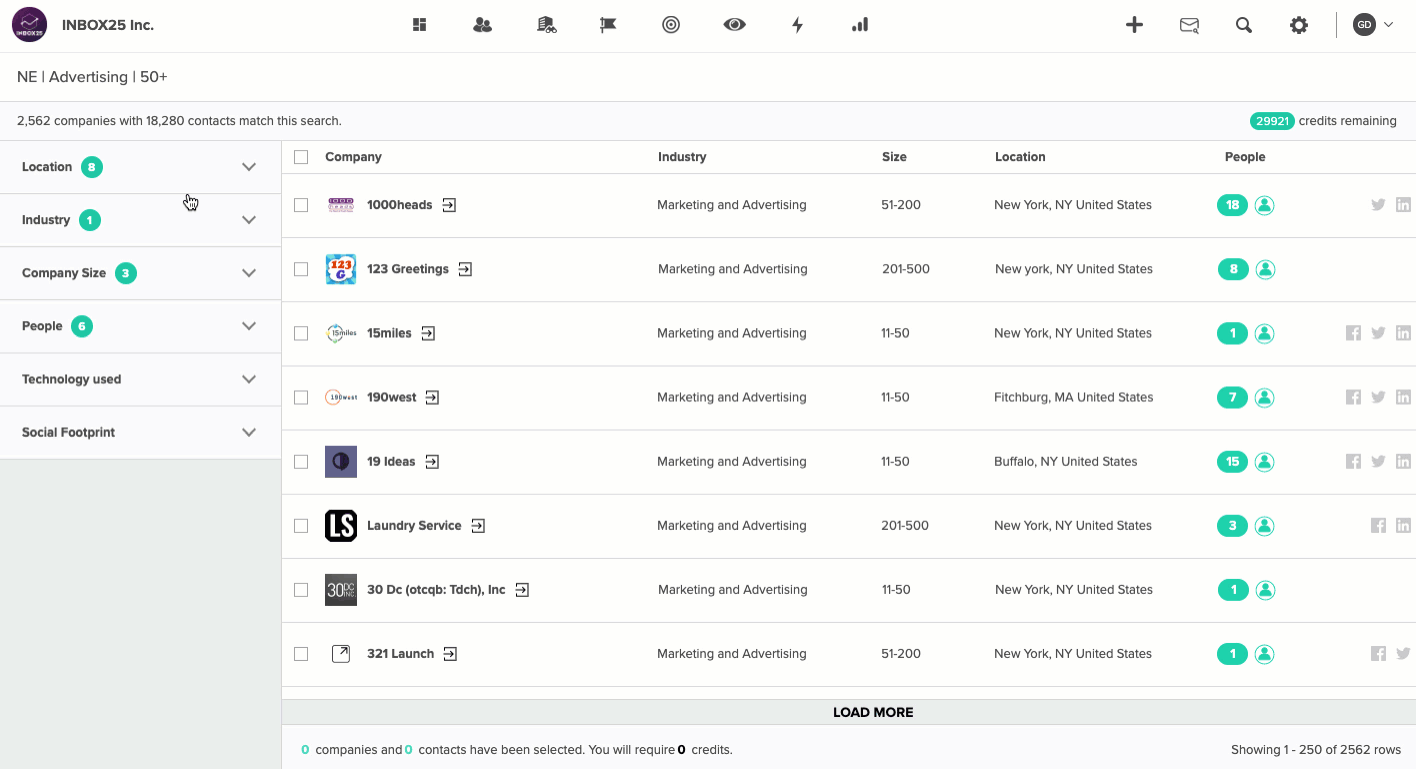Open 1000heads company details arrow icon
Screen dimensions: 1416x769
(450, 205)
